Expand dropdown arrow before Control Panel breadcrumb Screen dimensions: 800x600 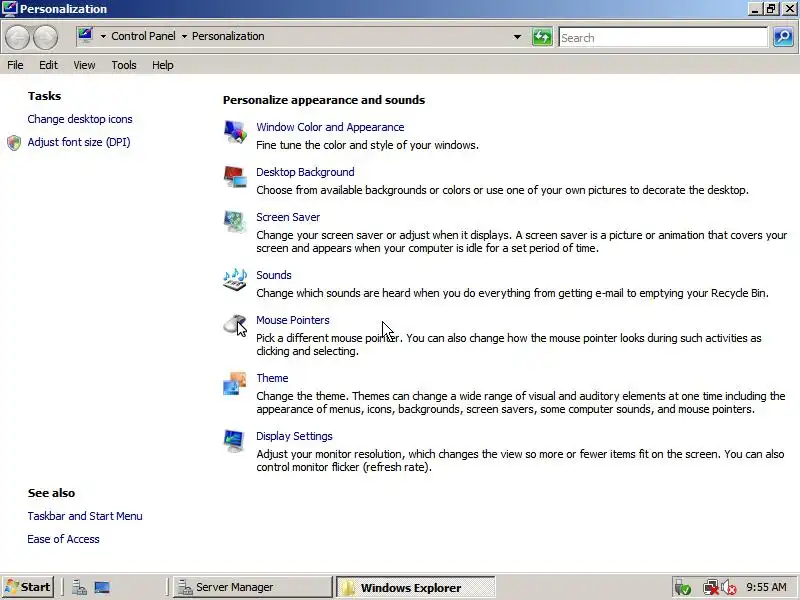click(103, 36)
